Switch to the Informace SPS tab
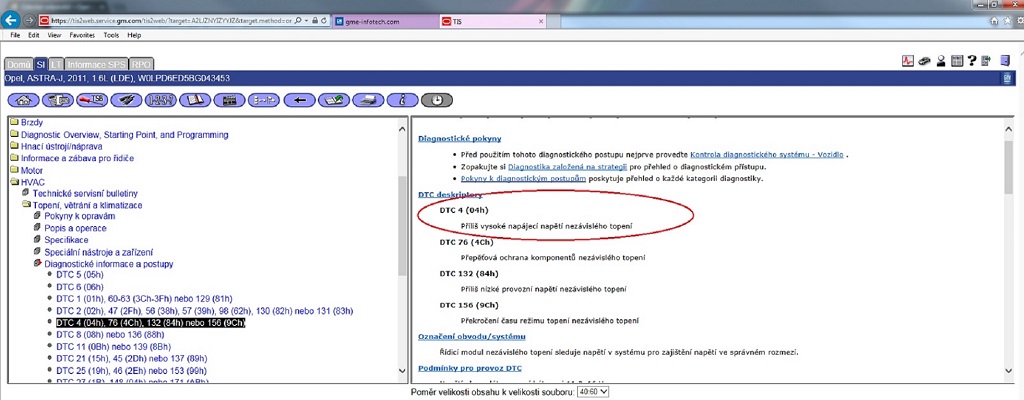Image resolution: width=1024 pixels, height=400 pixels. tap(97, 64)
